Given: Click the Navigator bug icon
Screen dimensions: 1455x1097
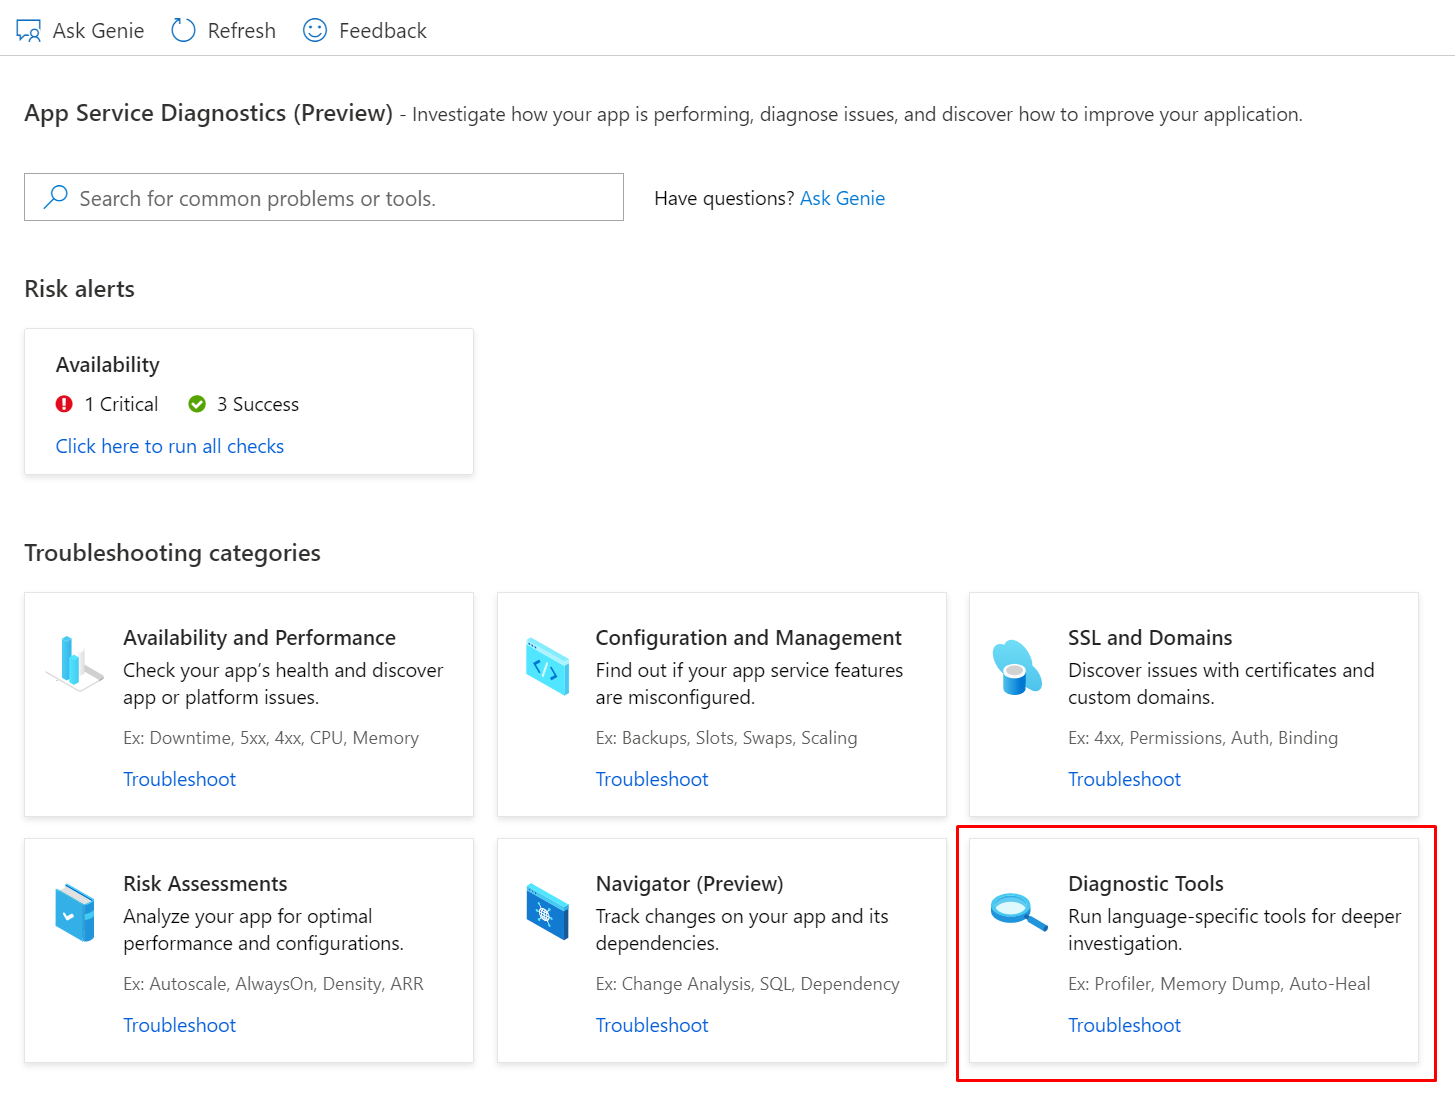Looking at the screenshot, I should click(x=547, y=912).
